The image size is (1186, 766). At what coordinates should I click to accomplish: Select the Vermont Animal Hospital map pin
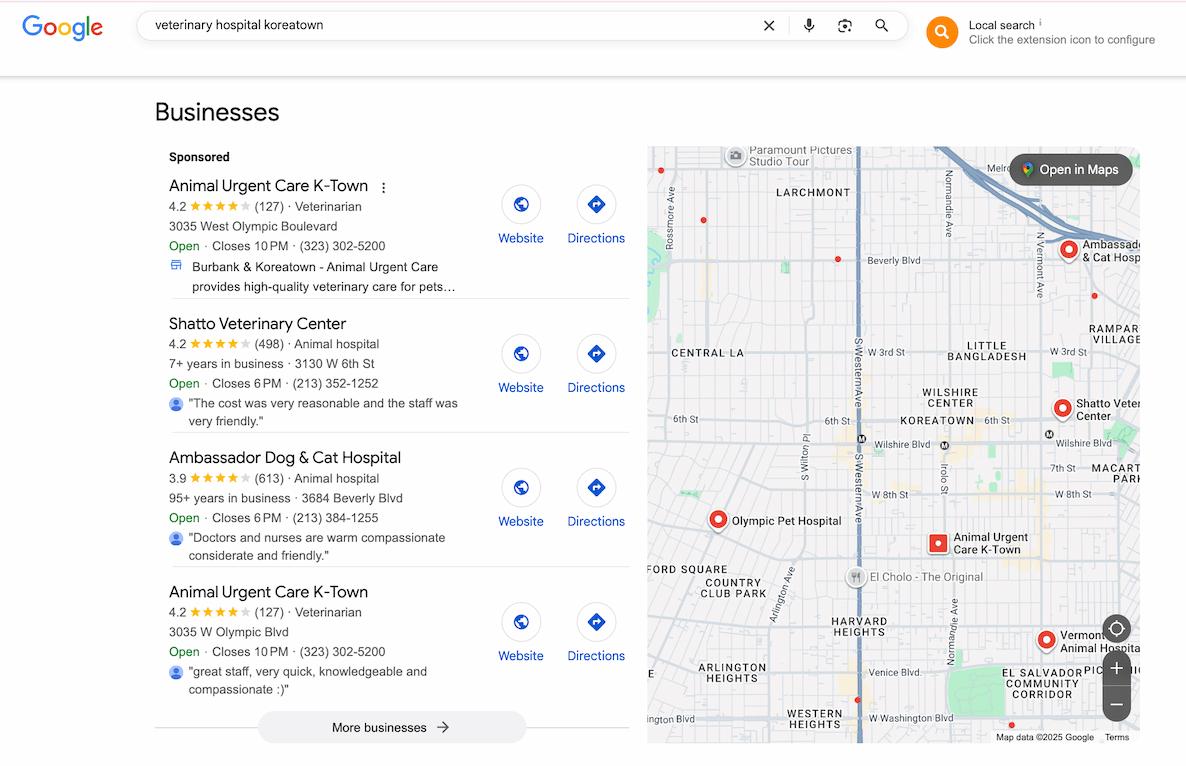click(1046, 640)
